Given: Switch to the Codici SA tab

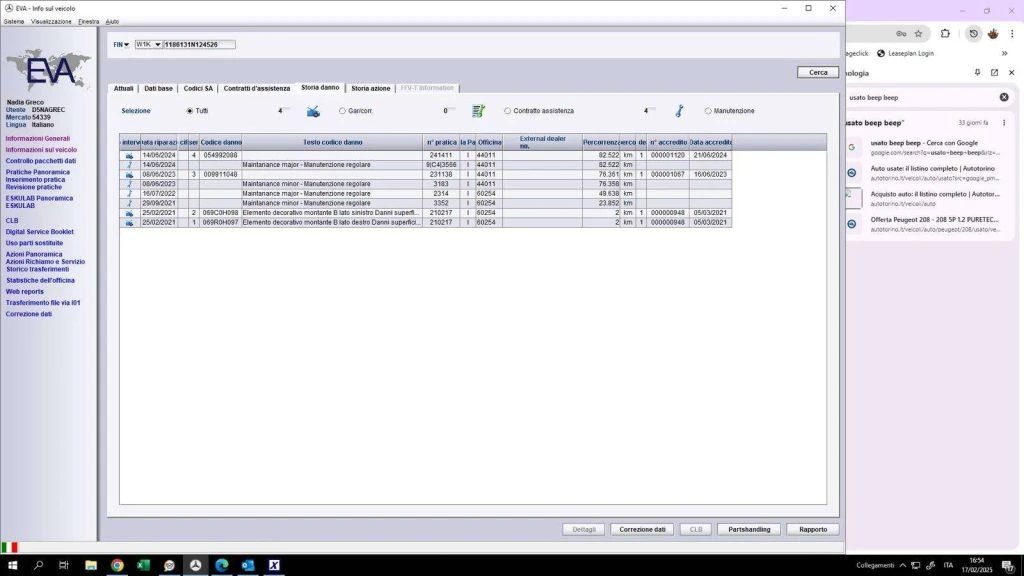Looking at the screenshot, I should coord(198,88).
